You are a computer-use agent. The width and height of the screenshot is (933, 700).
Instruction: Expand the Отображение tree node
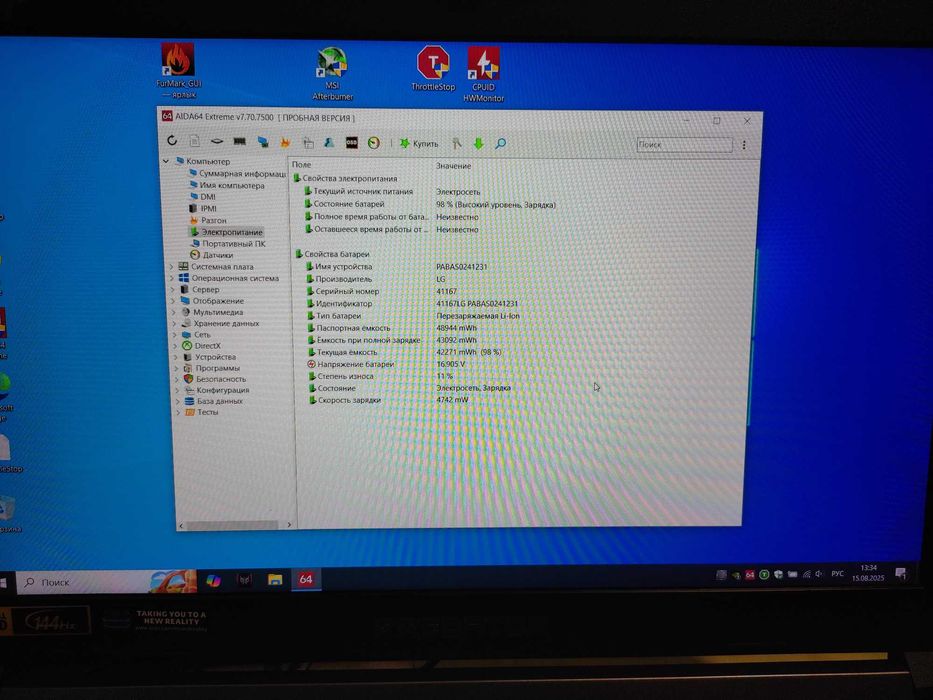(x=173, y=301)
